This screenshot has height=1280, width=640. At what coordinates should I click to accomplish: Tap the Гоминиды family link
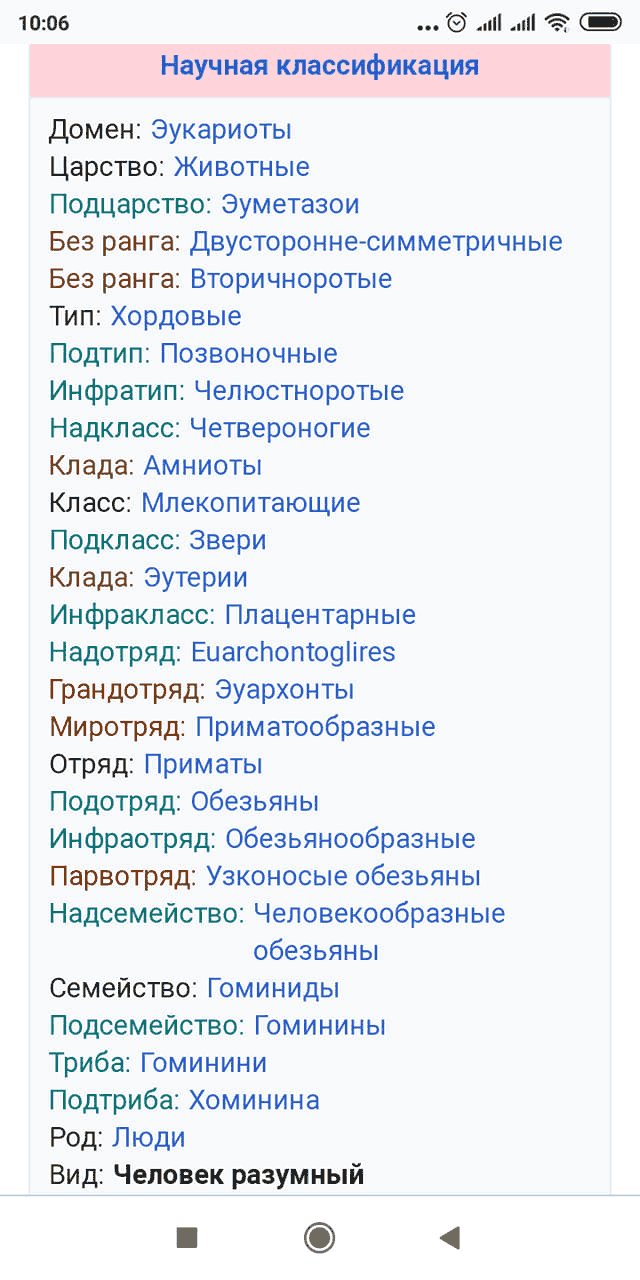[273, 988]
